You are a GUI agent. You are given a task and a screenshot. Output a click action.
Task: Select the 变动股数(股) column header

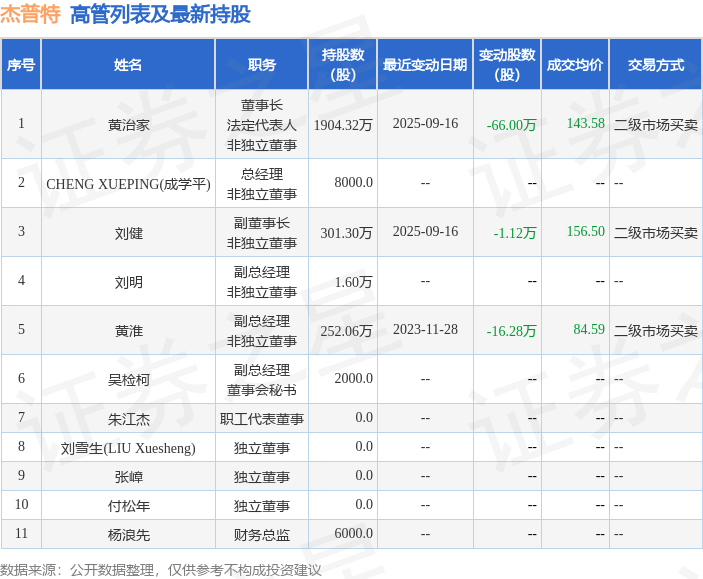point(507,65)
